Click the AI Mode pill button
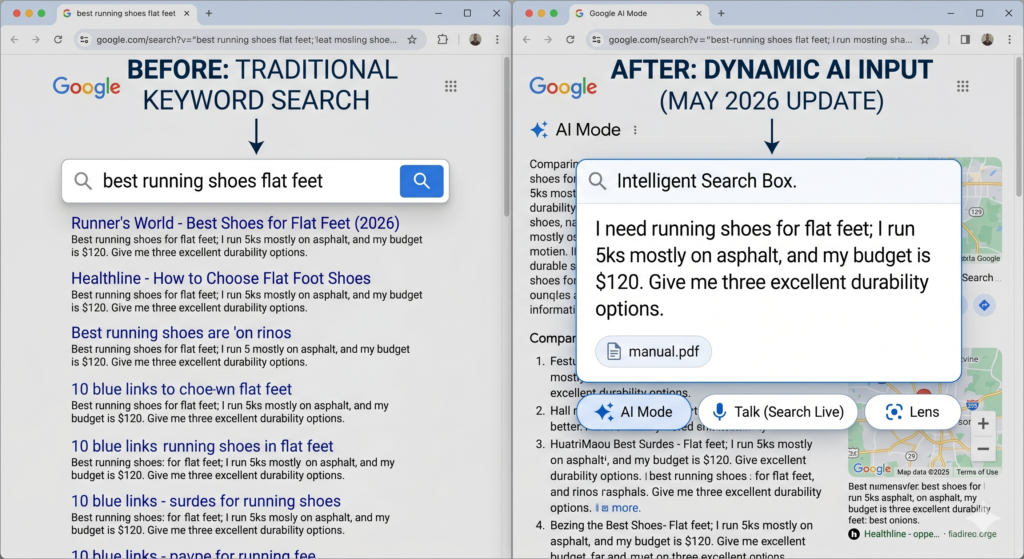This screenshot has height=559, width=1024. [x=633, y=412]
